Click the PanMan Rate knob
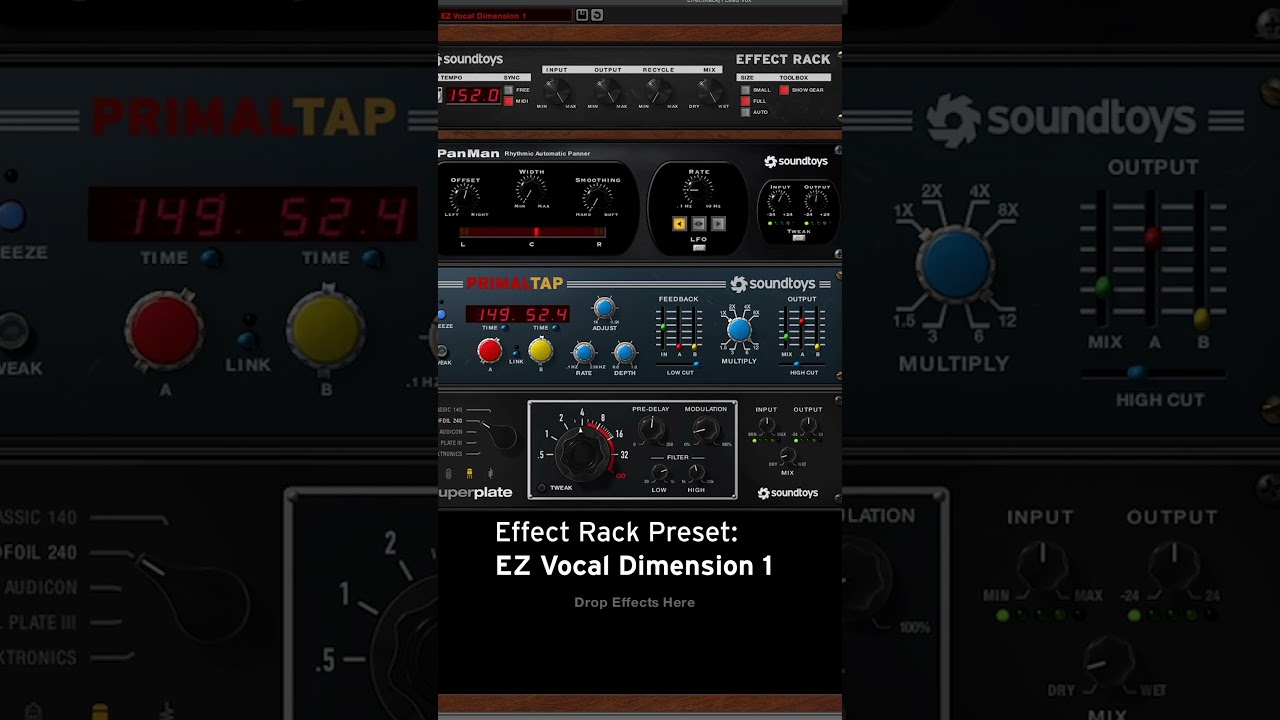This screenshot has width=1280, height=720. 698,190
